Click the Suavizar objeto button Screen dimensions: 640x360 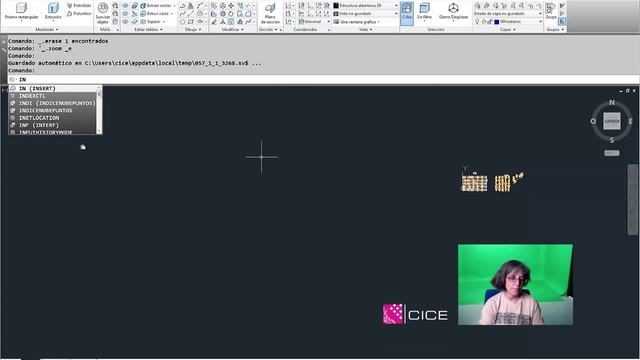coord(103,13)
